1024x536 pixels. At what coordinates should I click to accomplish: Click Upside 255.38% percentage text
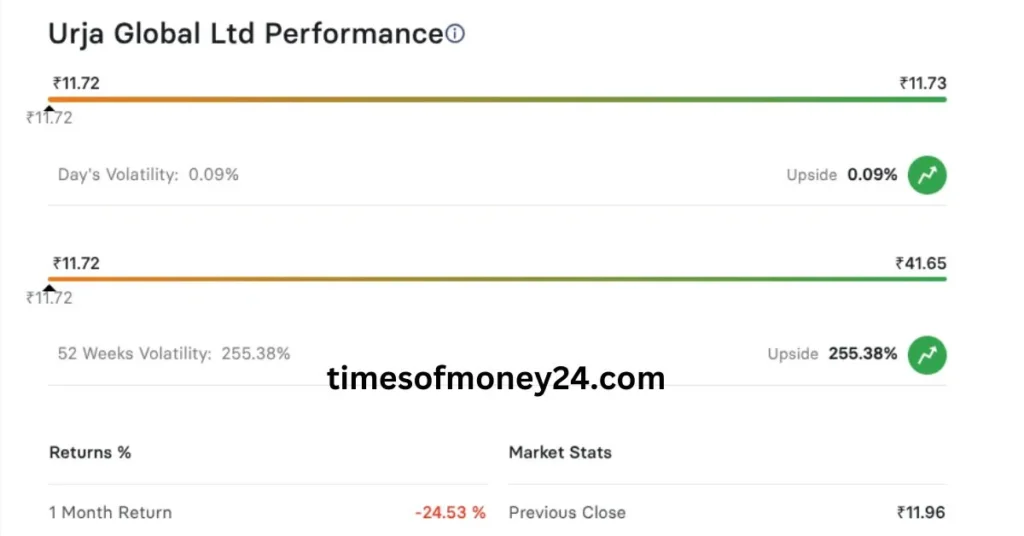coord(863,354)
